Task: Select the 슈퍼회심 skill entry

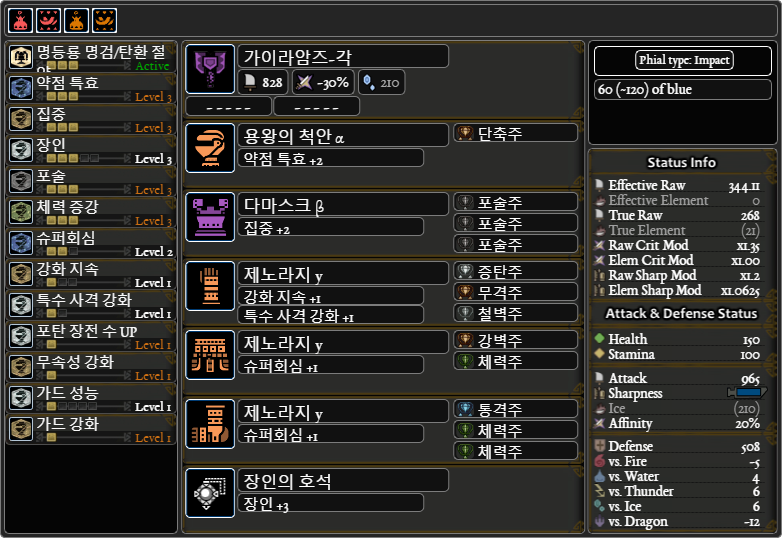Action: (92, 243)
